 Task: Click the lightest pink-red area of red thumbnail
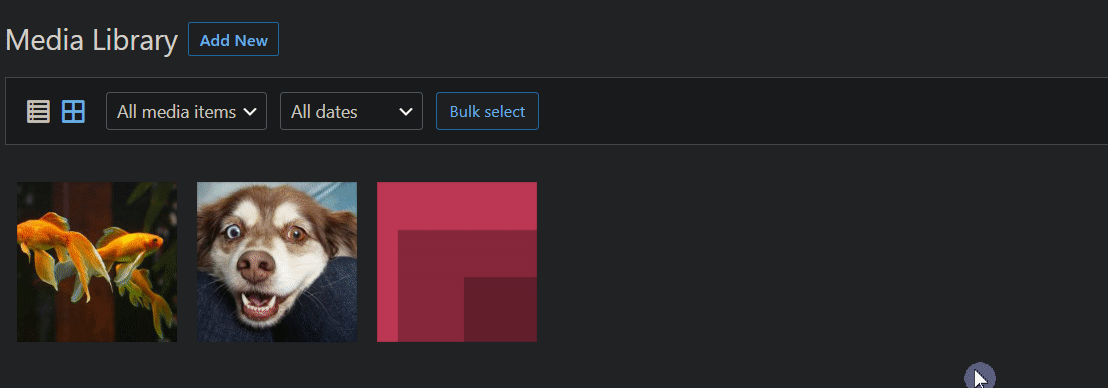coord(456,206)
